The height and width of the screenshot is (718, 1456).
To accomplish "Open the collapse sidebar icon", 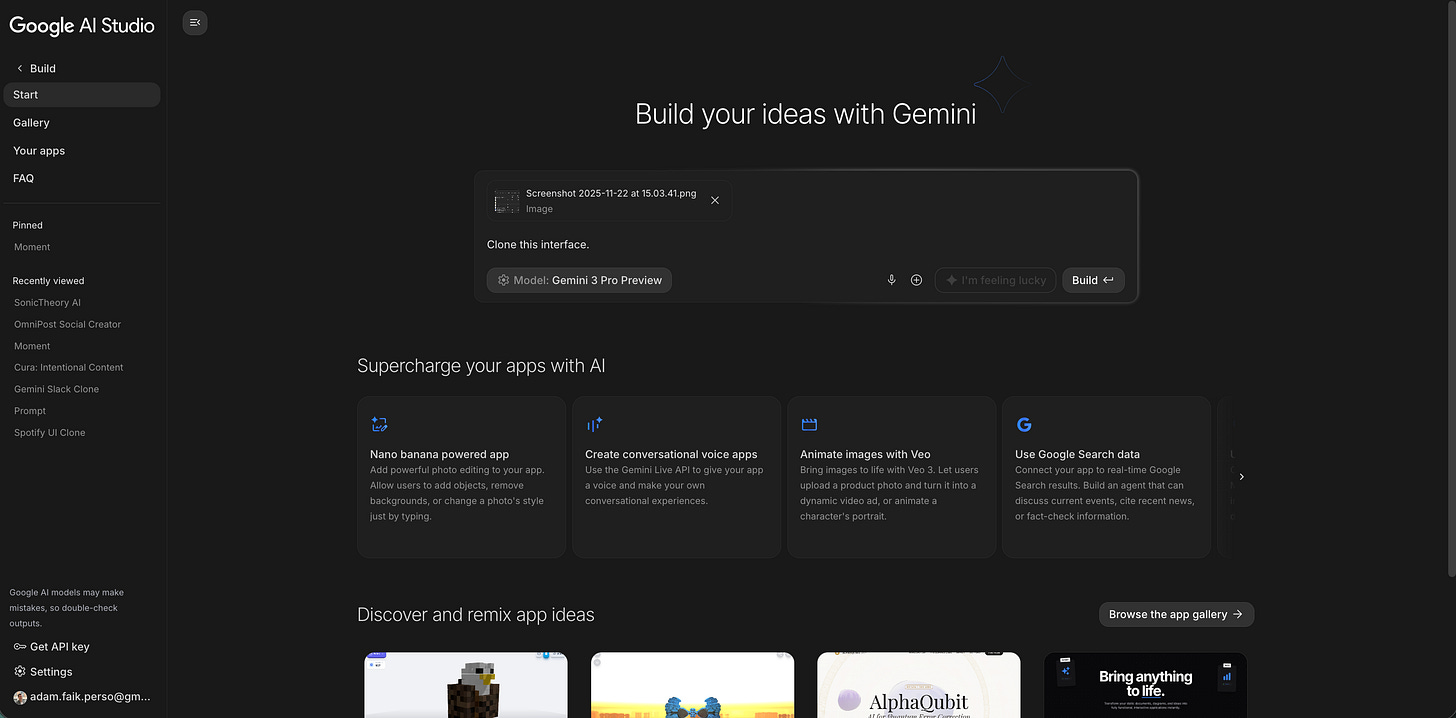I will [x=194, y=22].
